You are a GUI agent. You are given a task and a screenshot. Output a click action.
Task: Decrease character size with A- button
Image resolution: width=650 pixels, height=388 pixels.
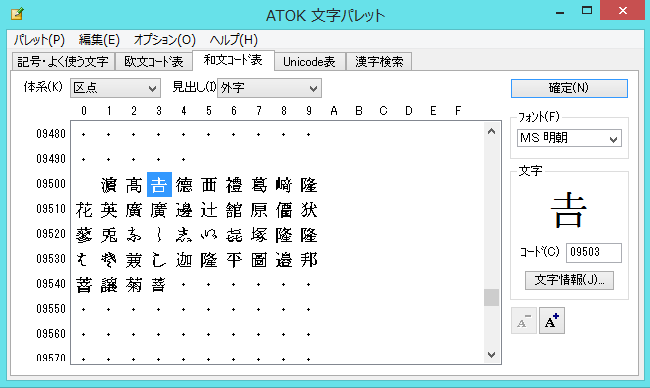[524, 320]
